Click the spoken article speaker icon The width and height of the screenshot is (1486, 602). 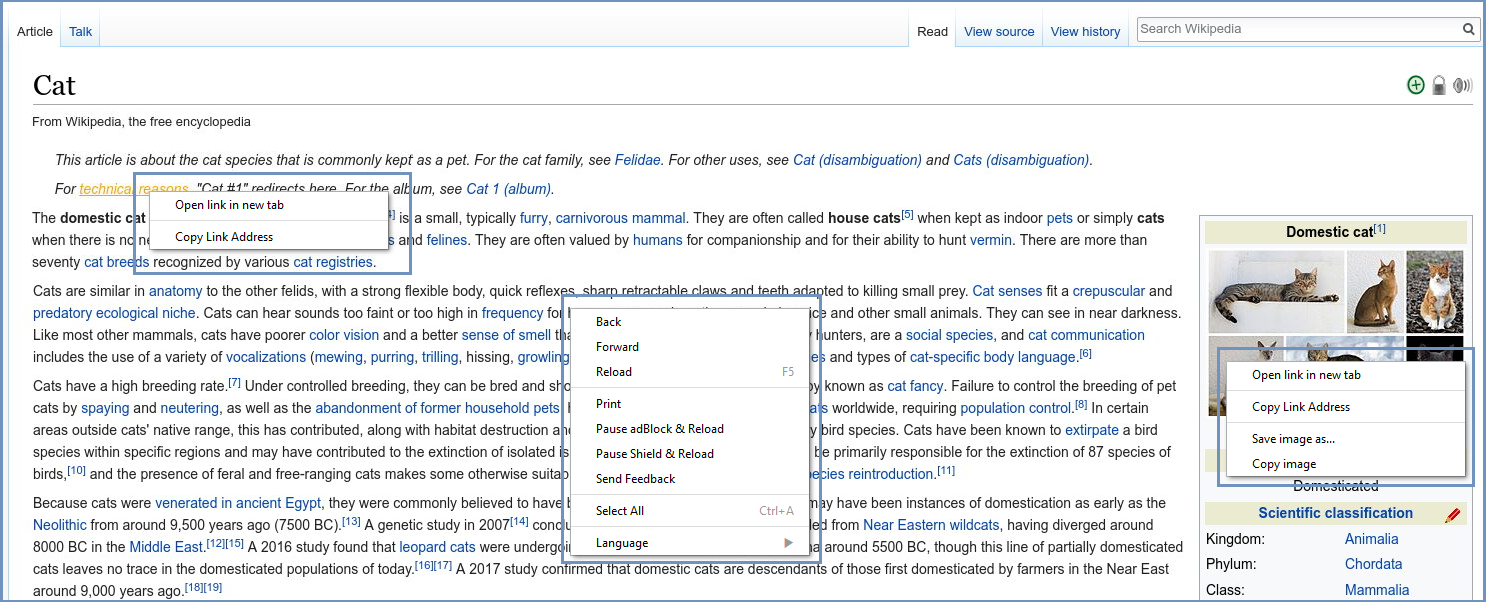pos(1463,85)
